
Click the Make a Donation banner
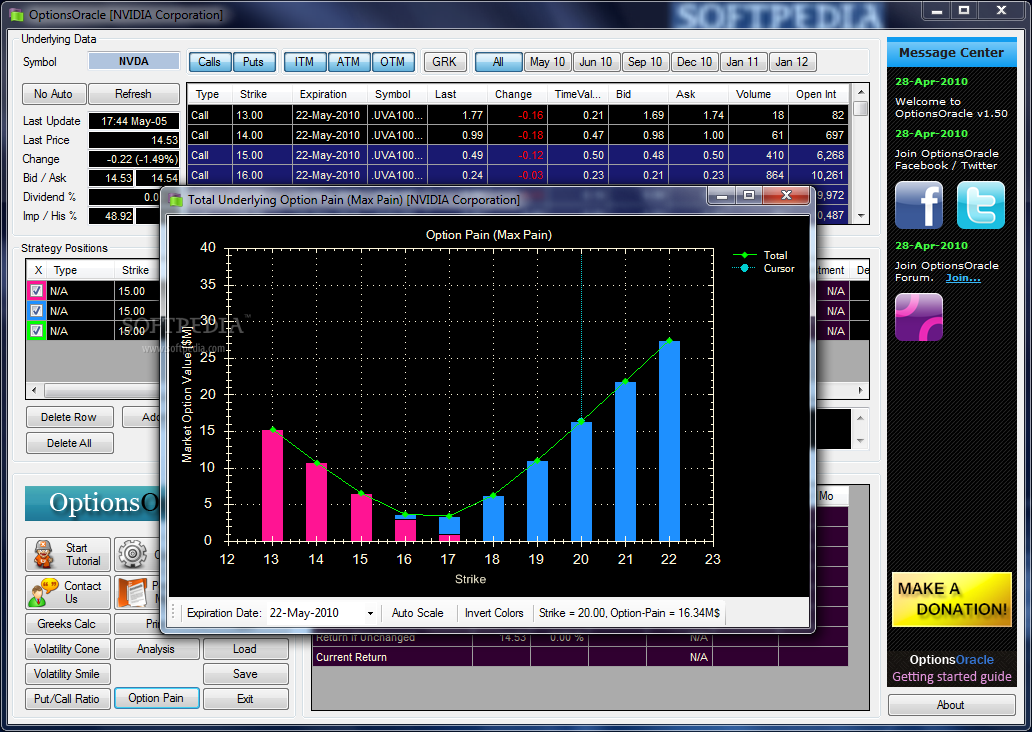tap(952, 600)
